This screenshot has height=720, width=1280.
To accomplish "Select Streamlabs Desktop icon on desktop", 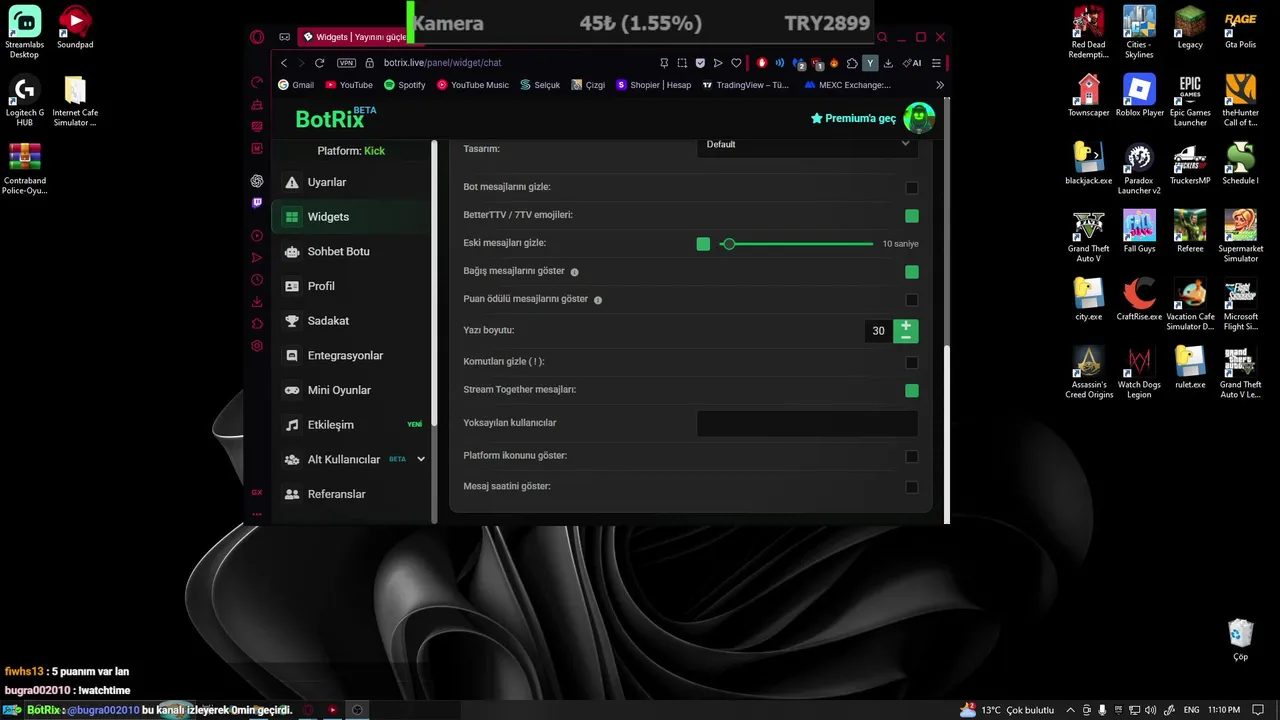I will (24, 32).
